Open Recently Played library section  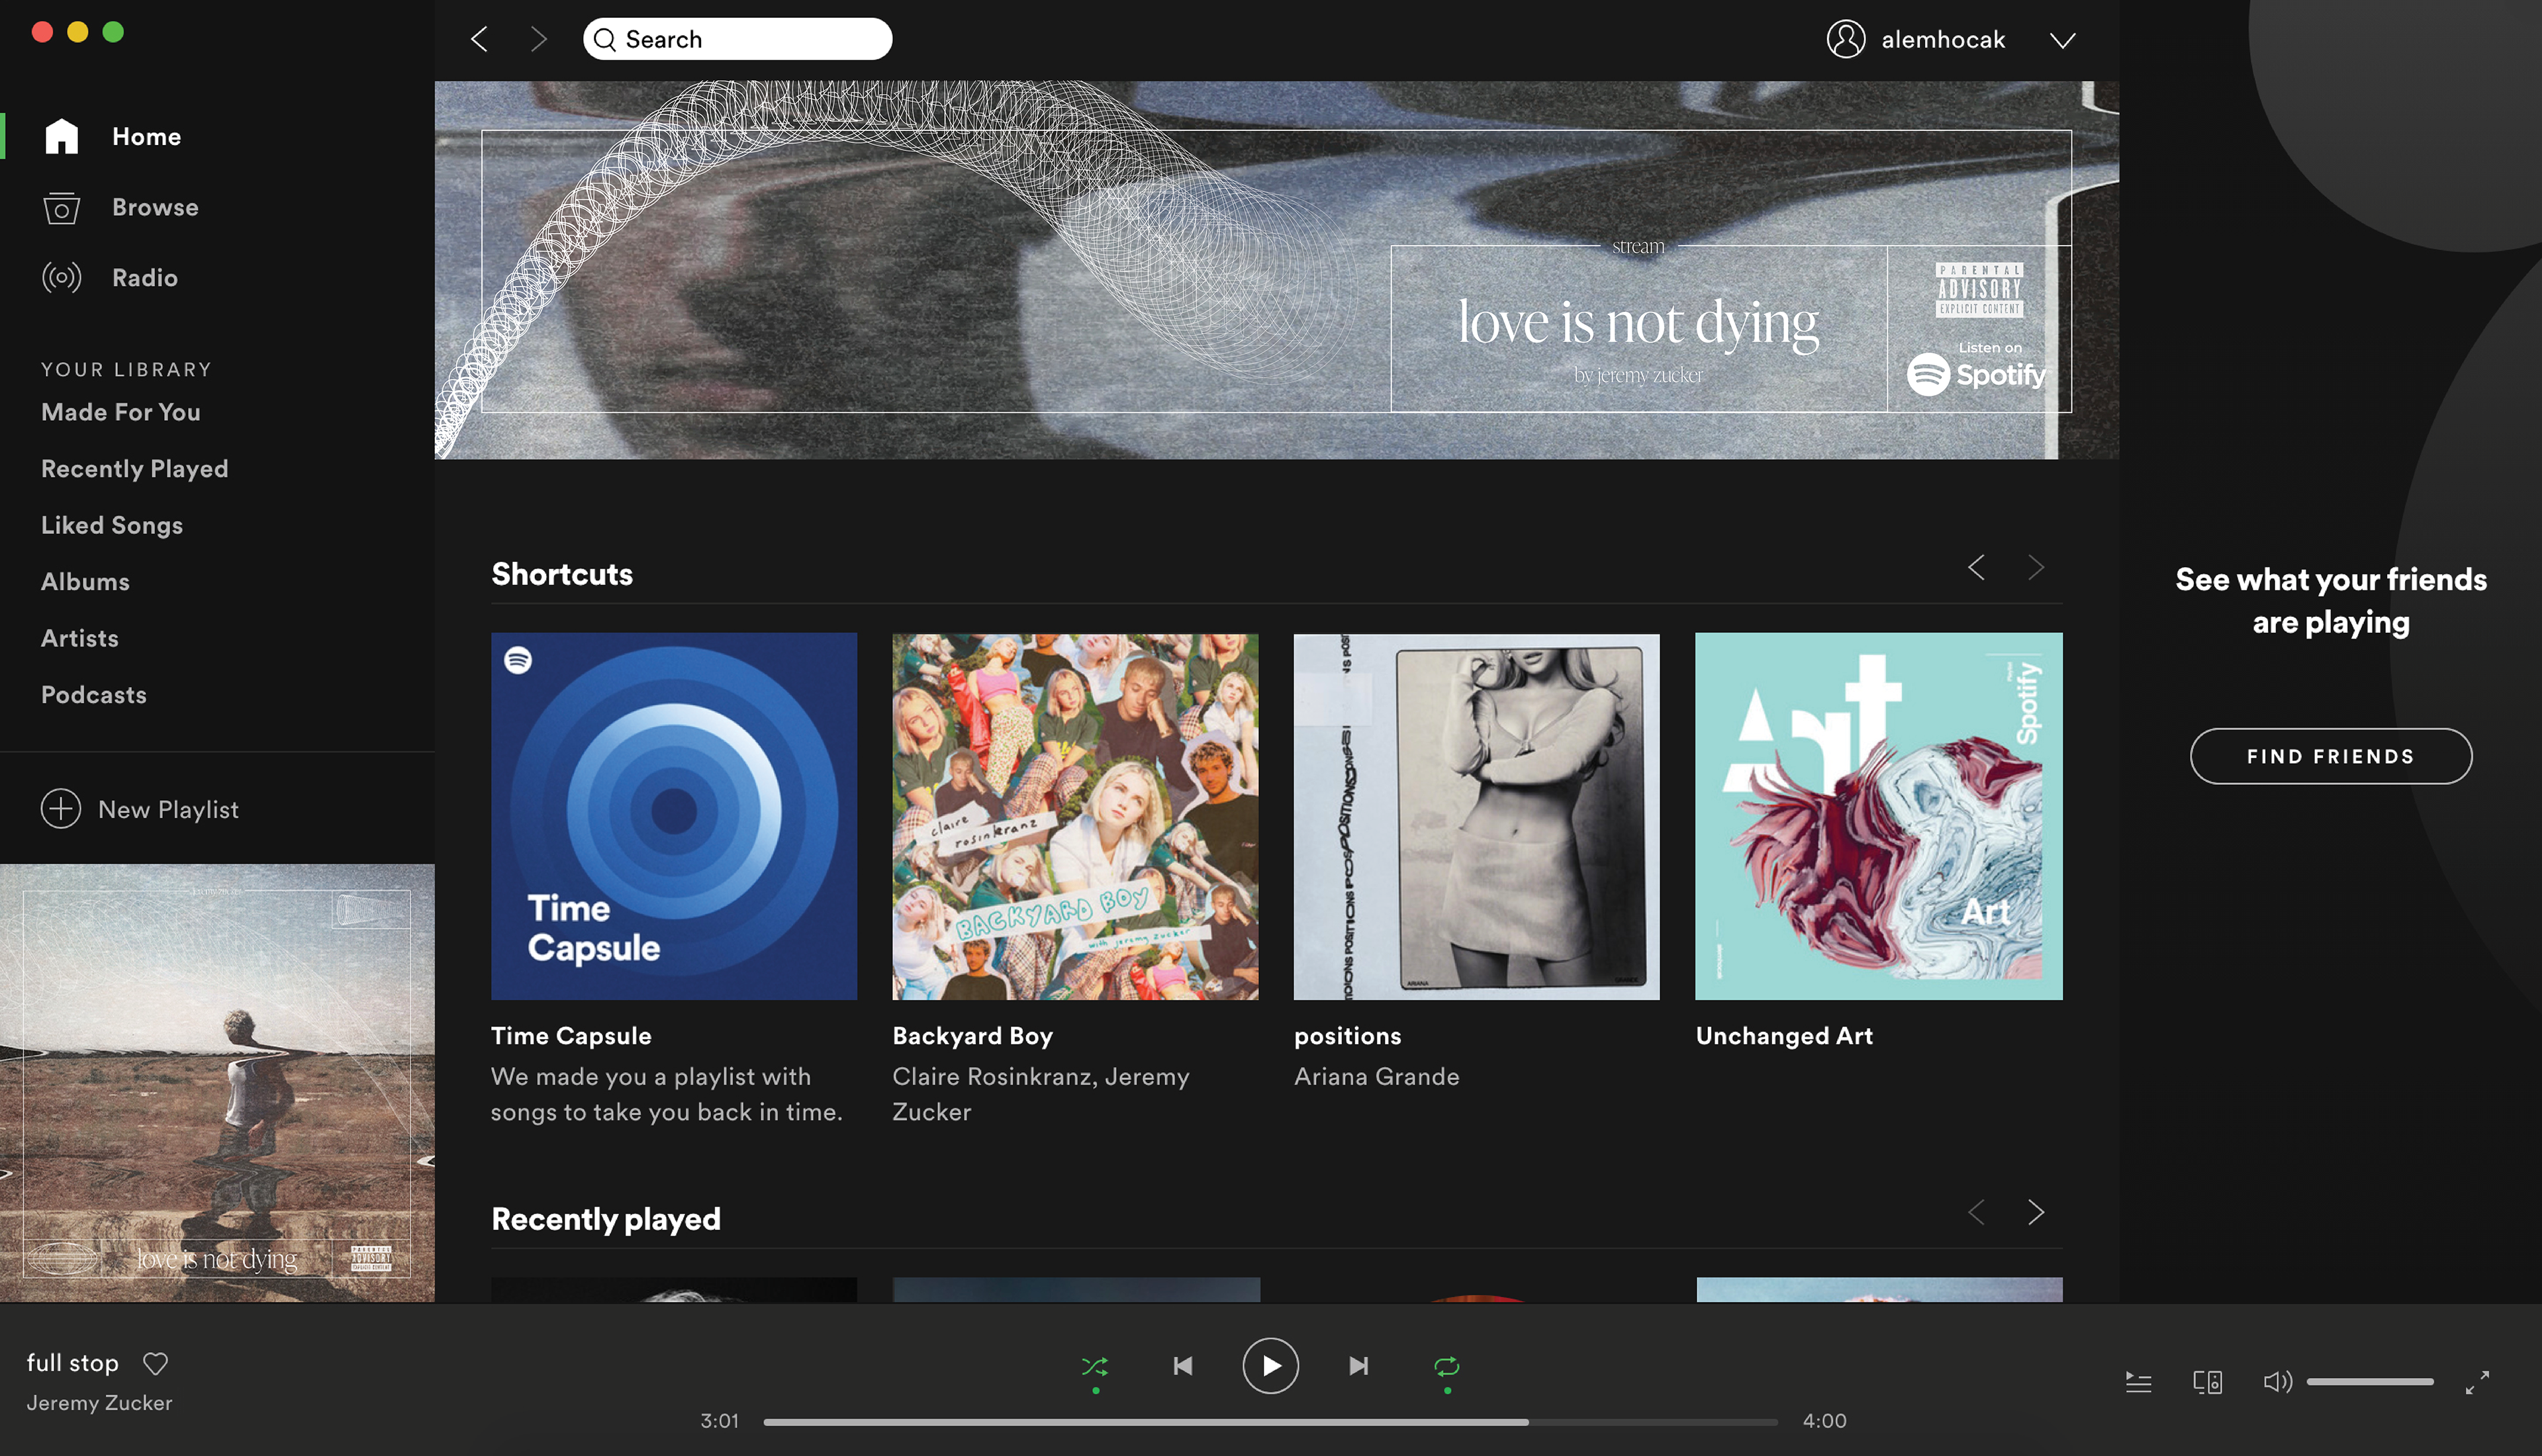click(x=135, y=469)
